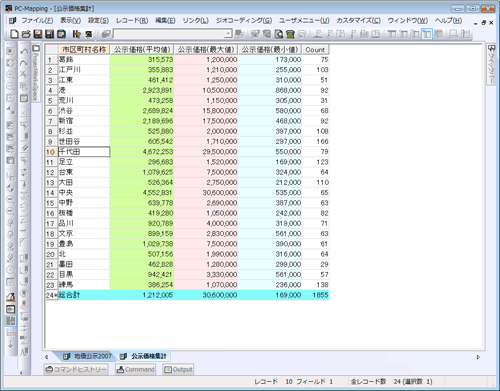Click the 公示価格(平均値) column header

coord(142,50)
